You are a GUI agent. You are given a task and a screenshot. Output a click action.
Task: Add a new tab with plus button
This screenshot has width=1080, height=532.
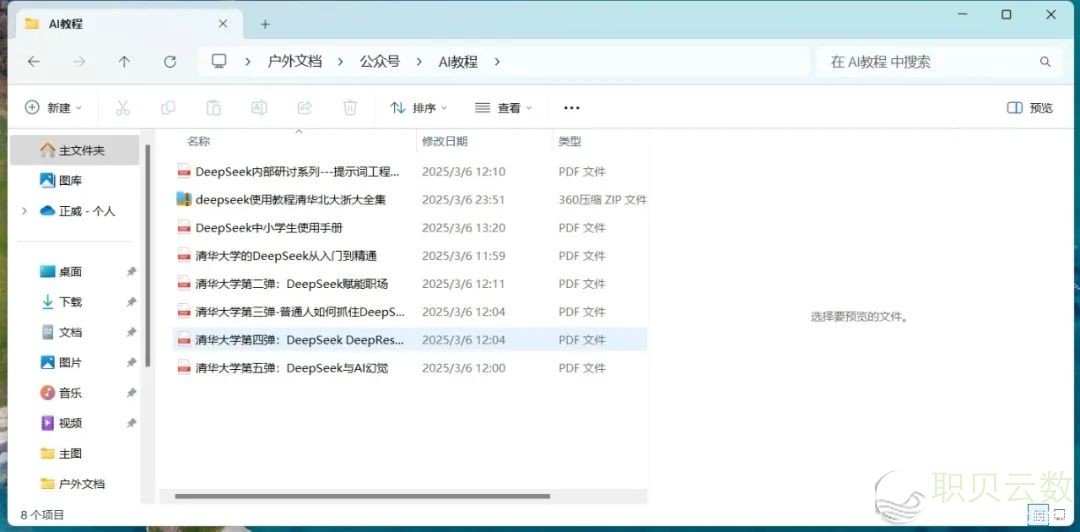click(265, 24)
